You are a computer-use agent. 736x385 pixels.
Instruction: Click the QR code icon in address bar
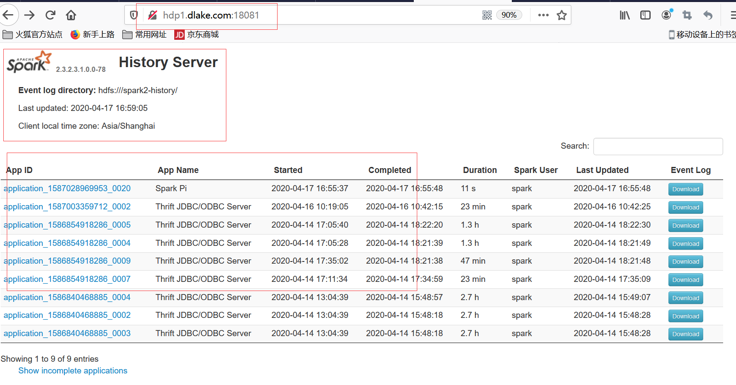click(487, 15)
